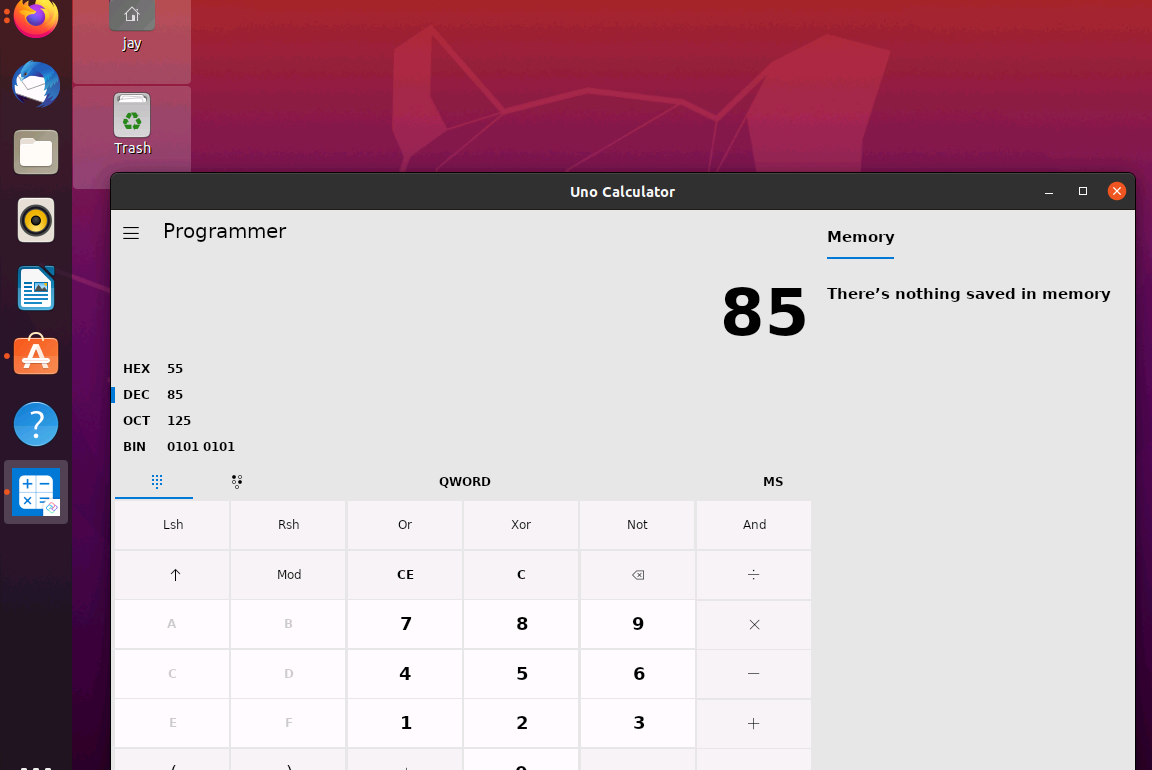Screen dimensions: 1152x770
Task: Select the HEX number base
Action: point(461,369)
